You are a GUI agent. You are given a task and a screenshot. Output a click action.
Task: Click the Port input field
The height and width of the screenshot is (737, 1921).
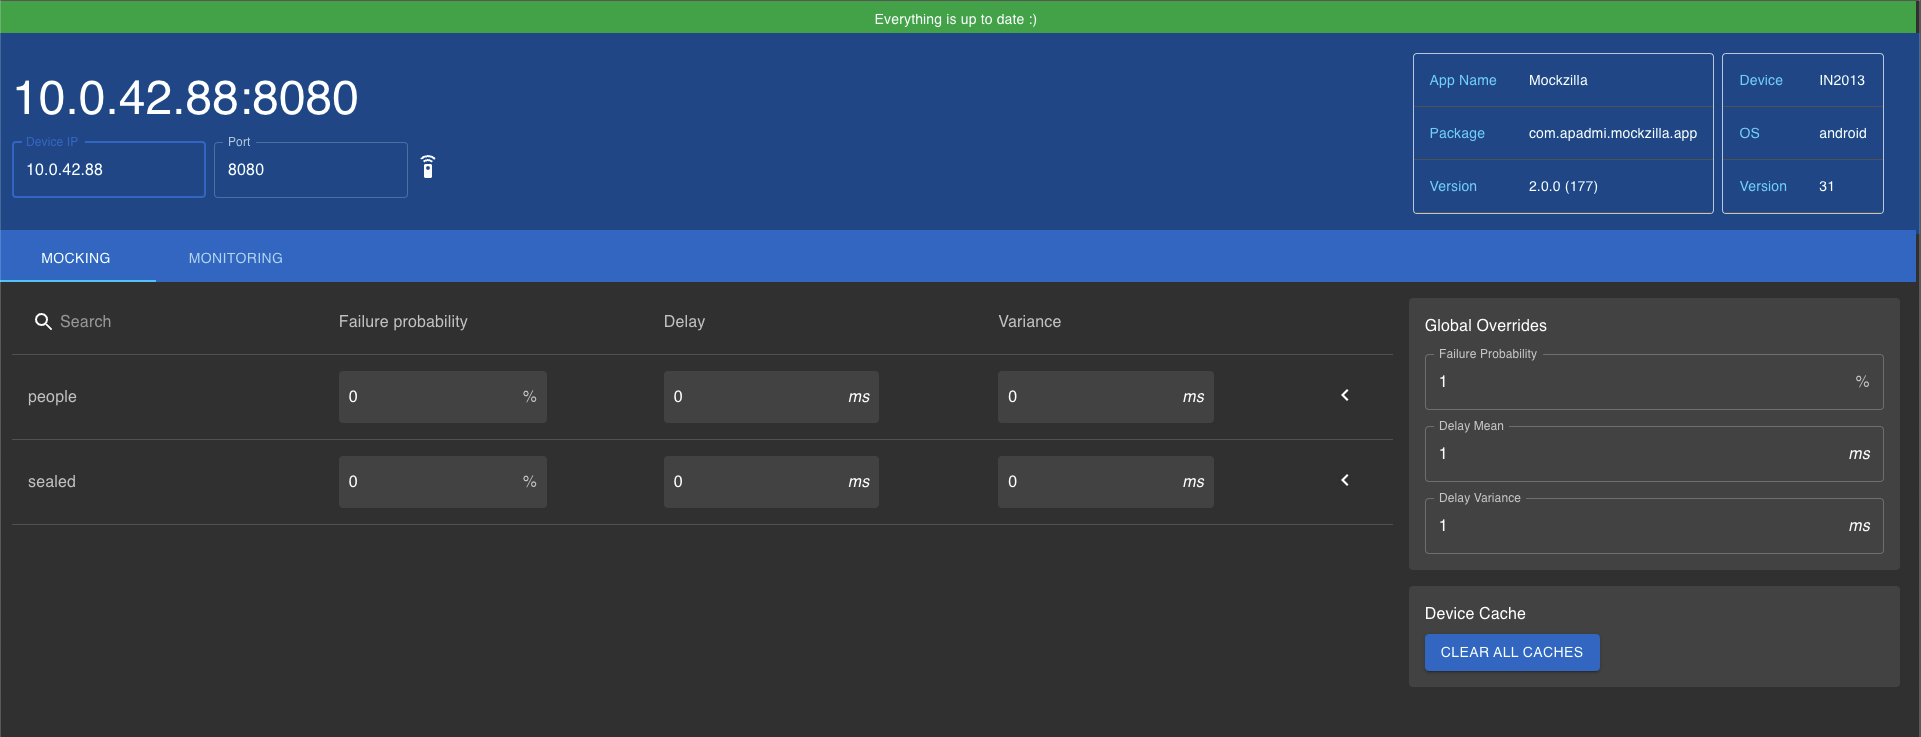coord(310,170)
